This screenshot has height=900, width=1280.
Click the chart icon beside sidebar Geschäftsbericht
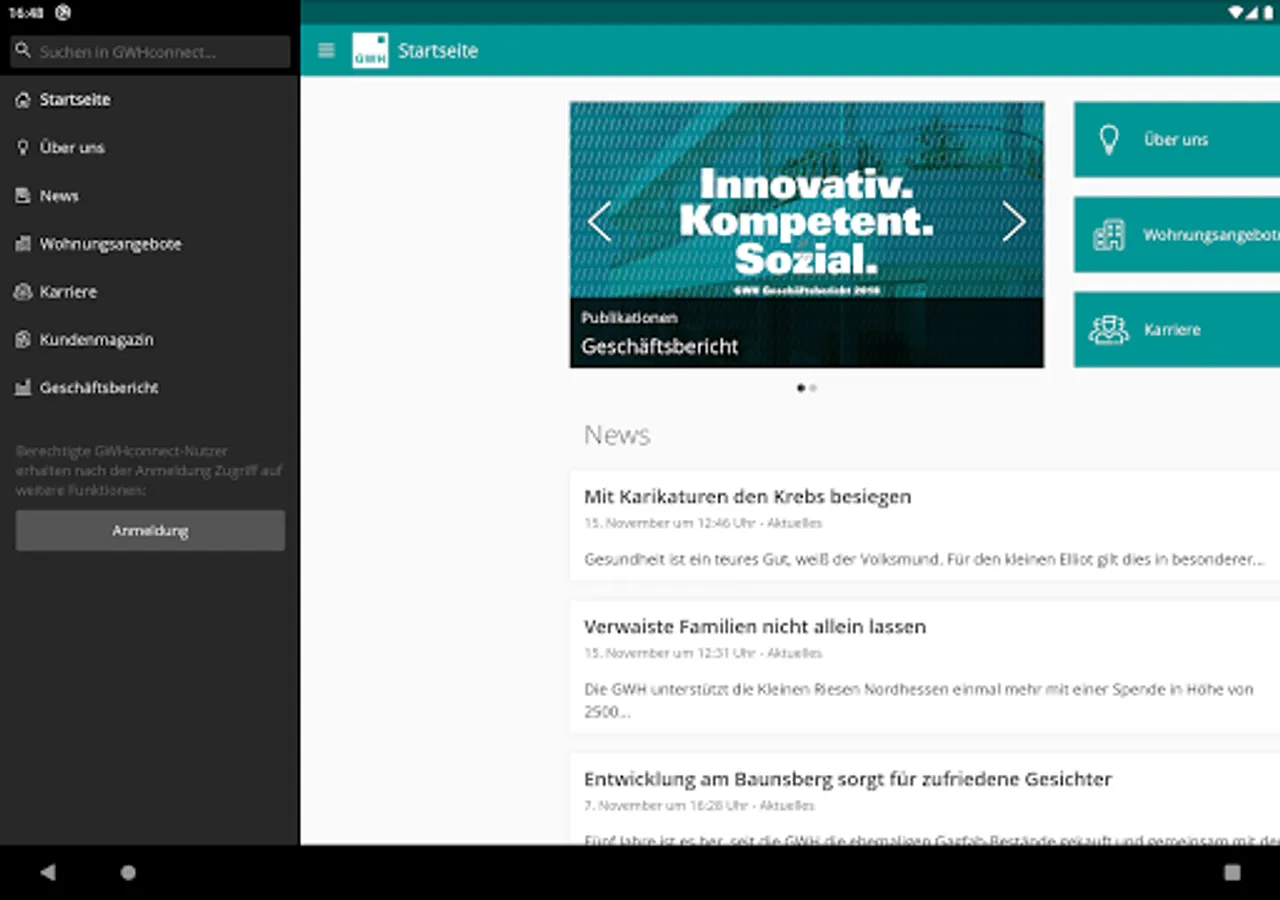pos(23,387)
